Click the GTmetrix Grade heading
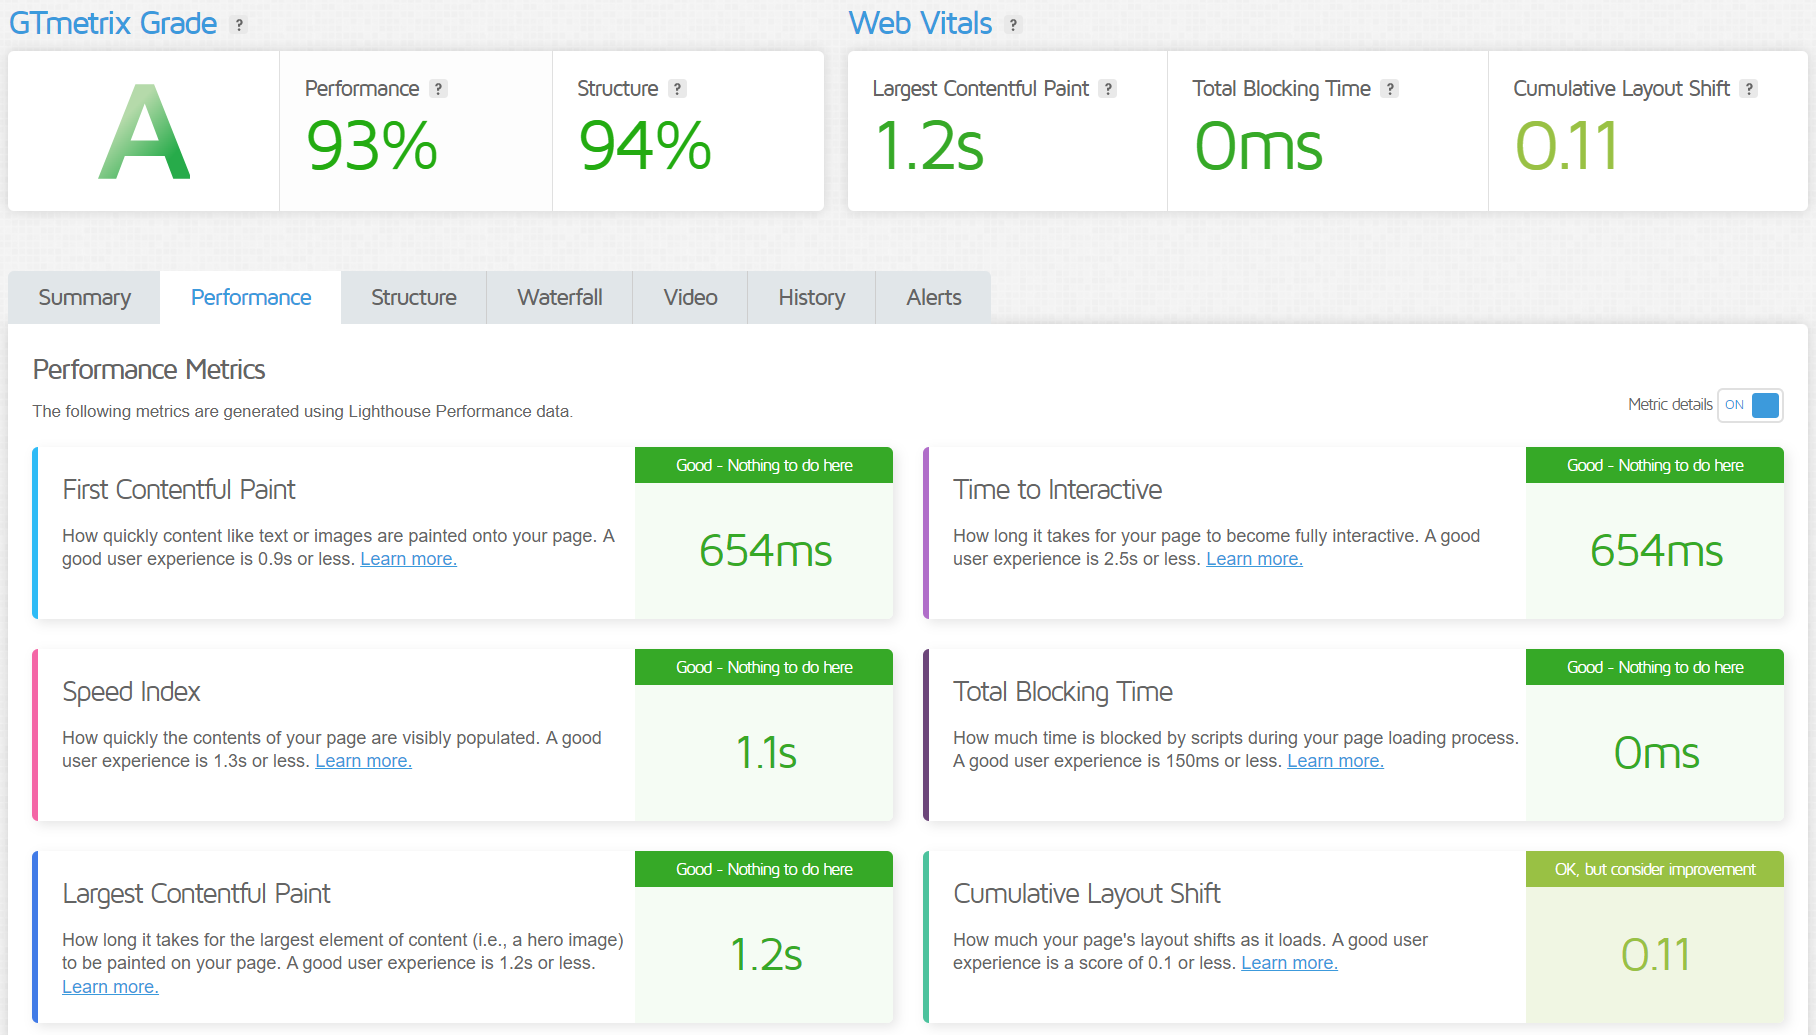This screenshot has width=1816, height=1035. [x=113, y=23]
